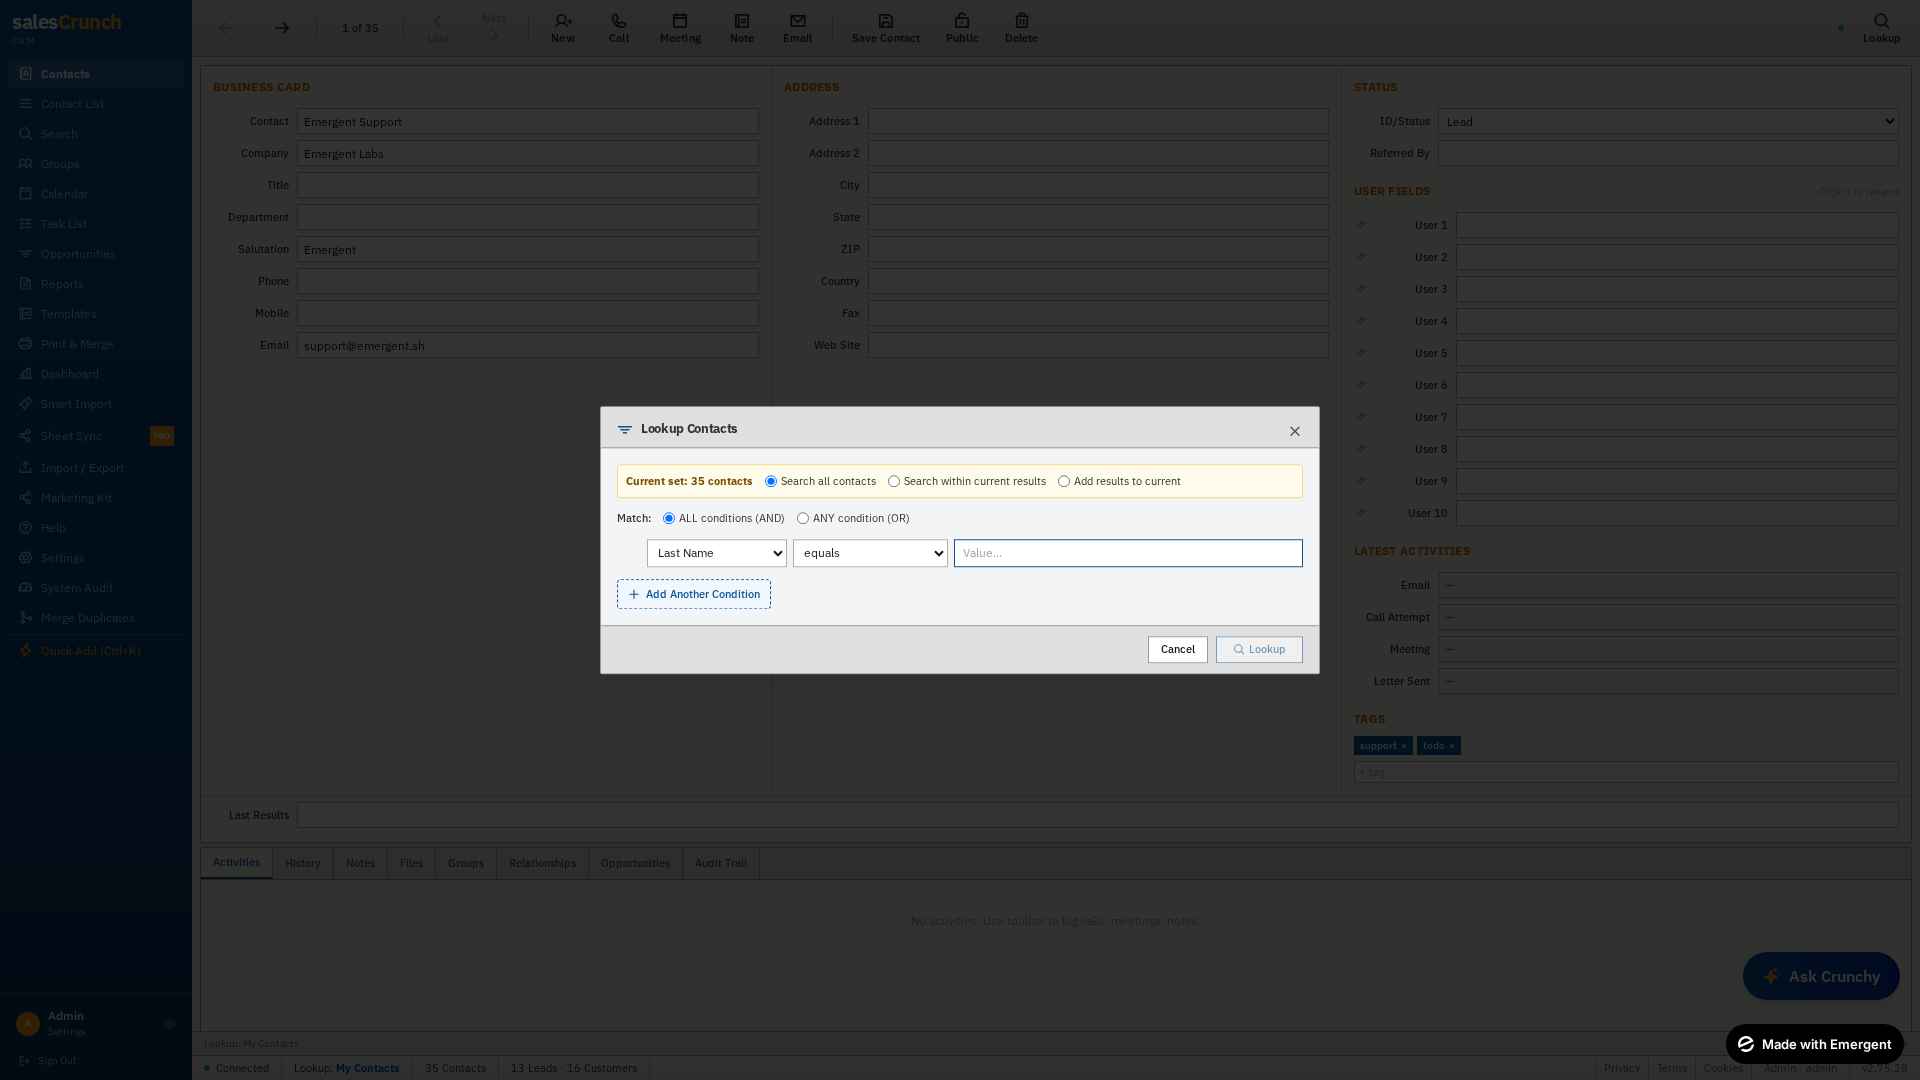
Task: Open Opportunities in sidebar
Action: 96,254
